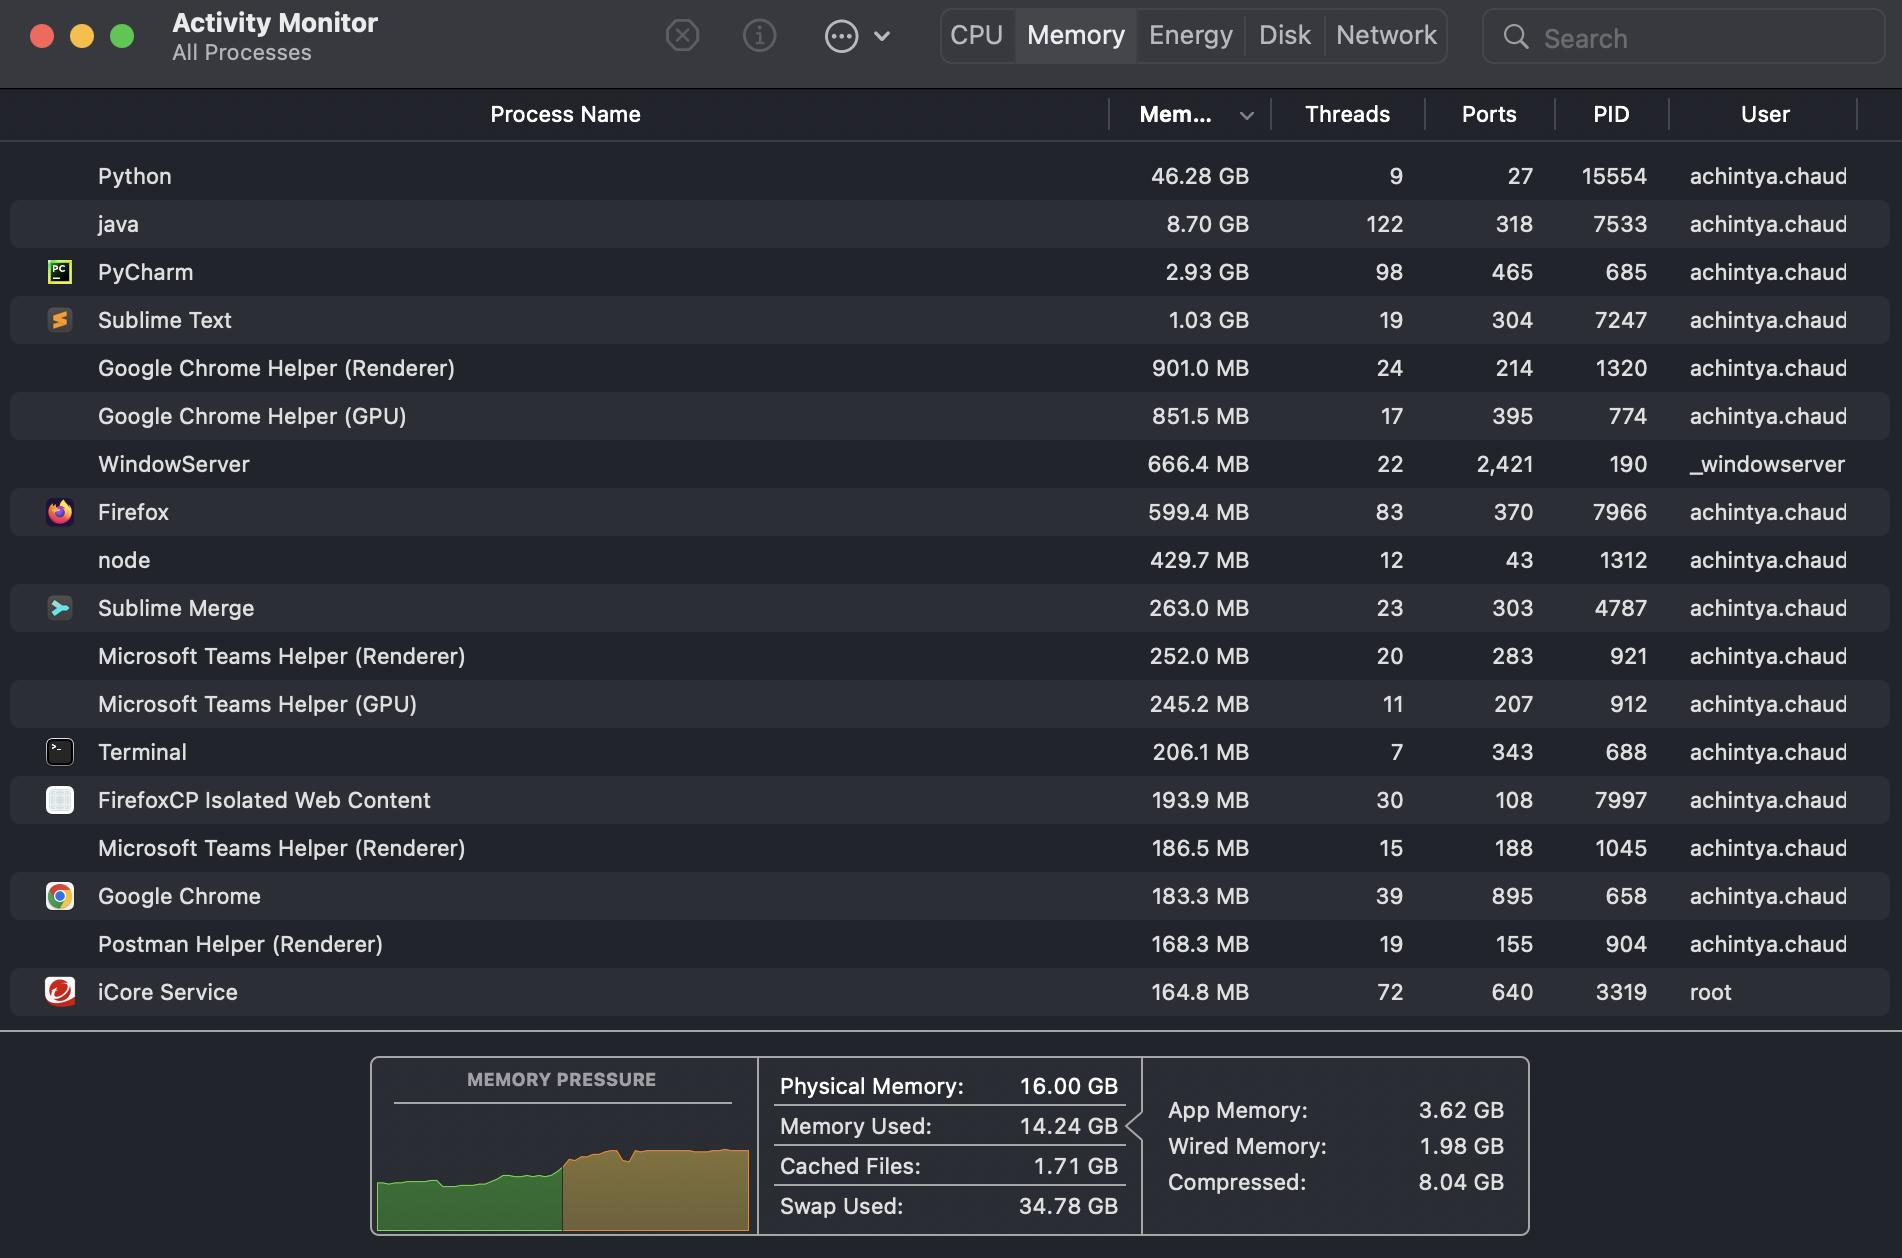The image size is (1902, 1258).
Task: Select the iCore Service process name
Action: pos(168,992)
